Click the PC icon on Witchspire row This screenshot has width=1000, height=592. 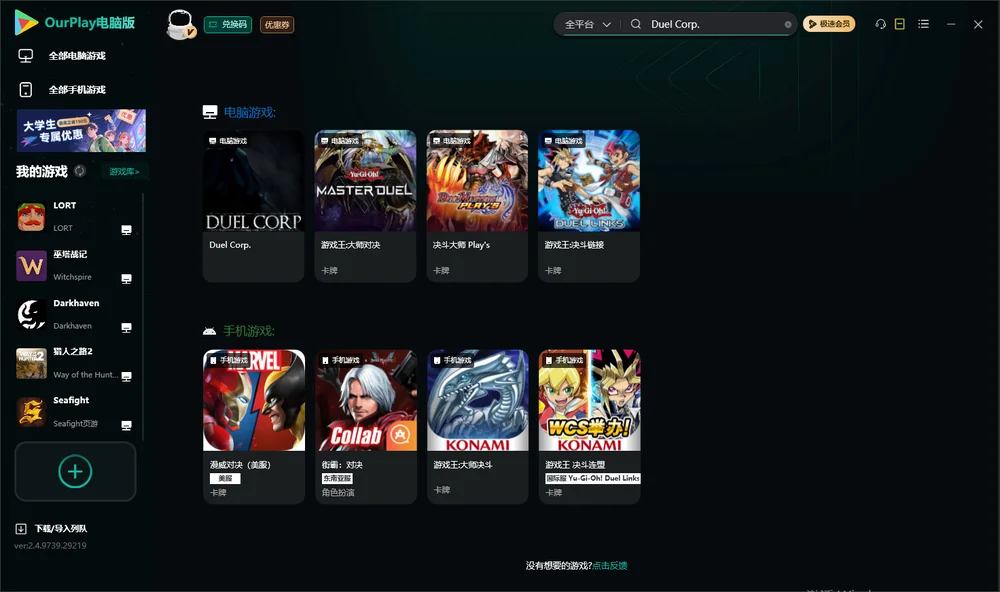(x=126, y=279)
